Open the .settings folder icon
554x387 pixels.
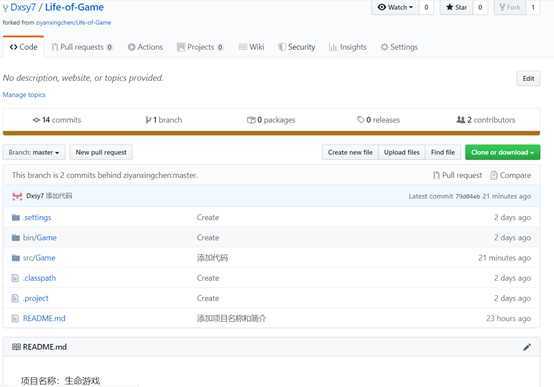click(16, 217)
